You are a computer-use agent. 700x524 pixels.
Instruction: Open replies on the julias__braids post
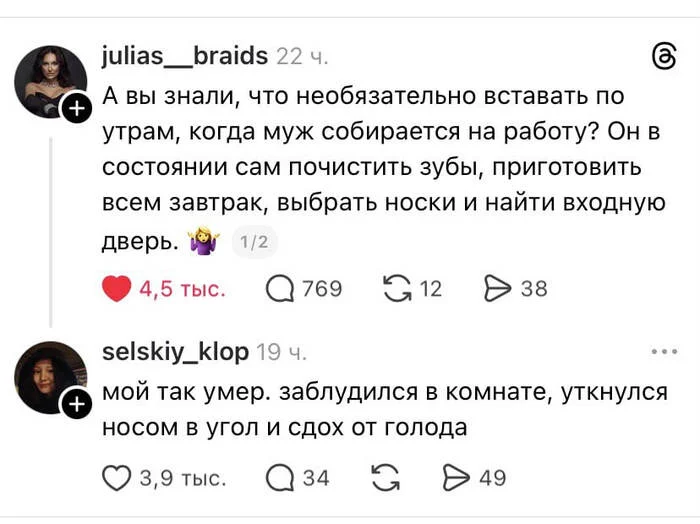click(281, 289)
